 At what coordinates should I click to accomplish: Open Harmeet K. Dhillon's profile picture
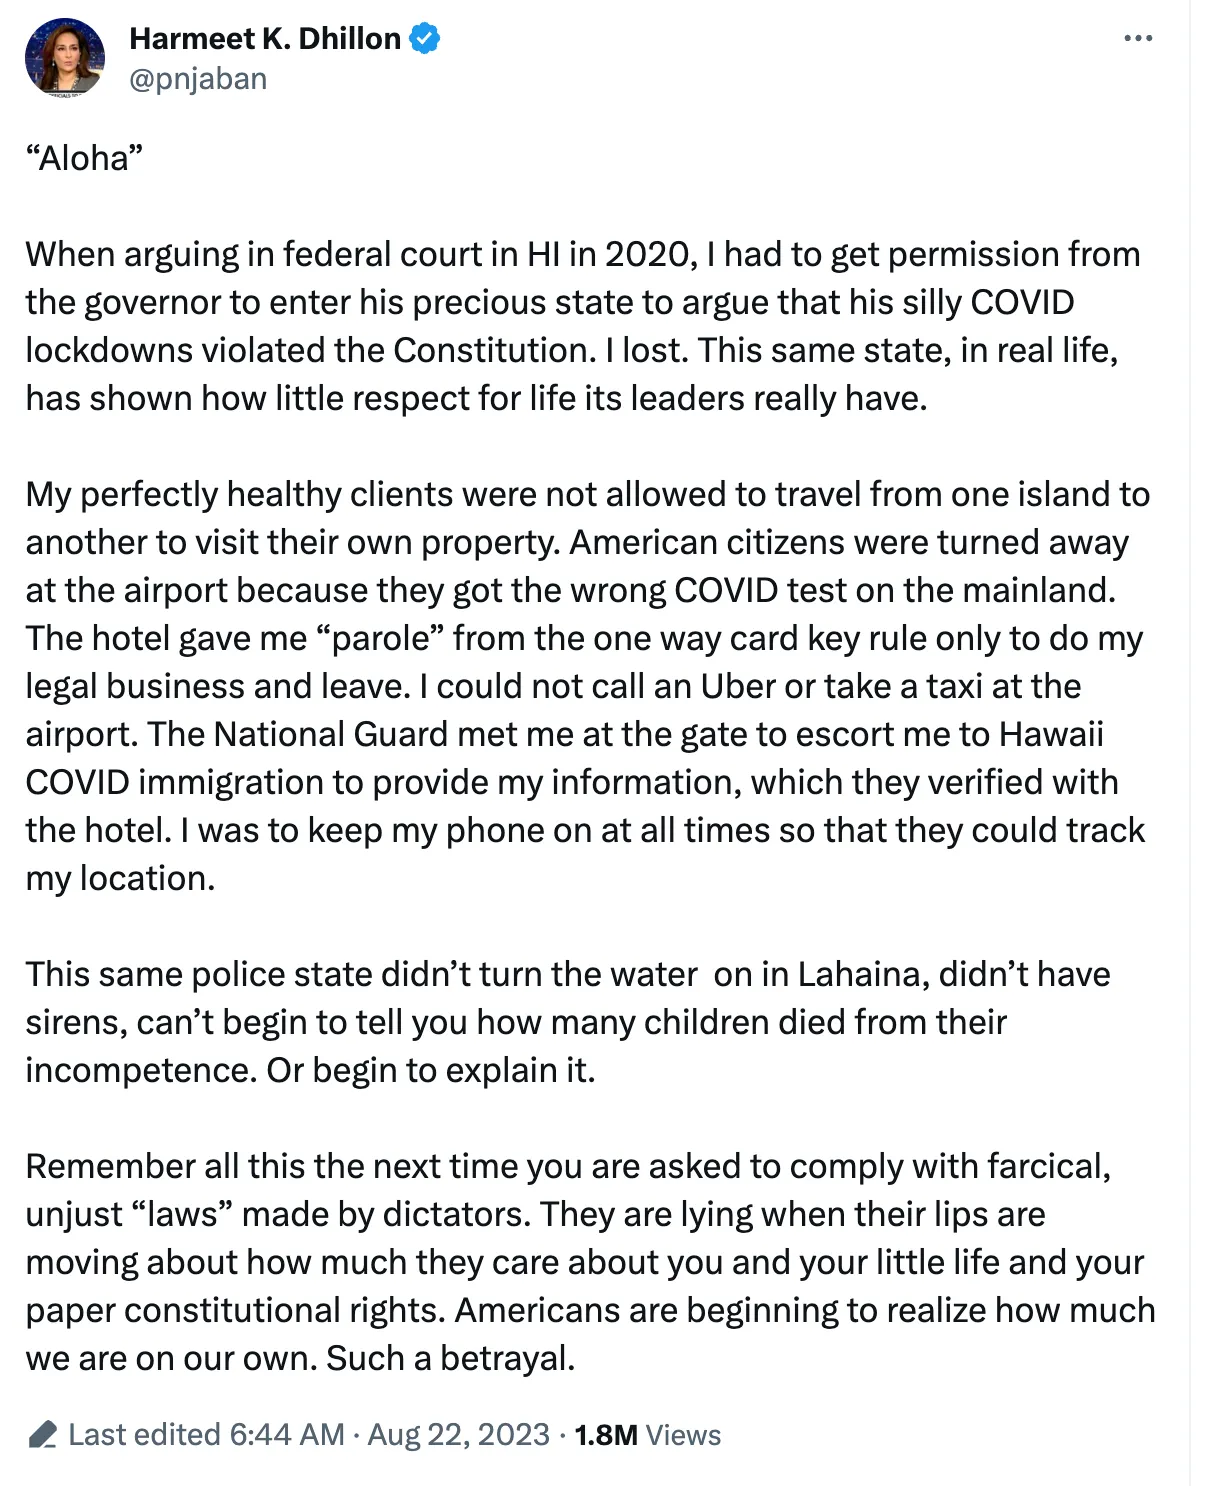(65, 57)
